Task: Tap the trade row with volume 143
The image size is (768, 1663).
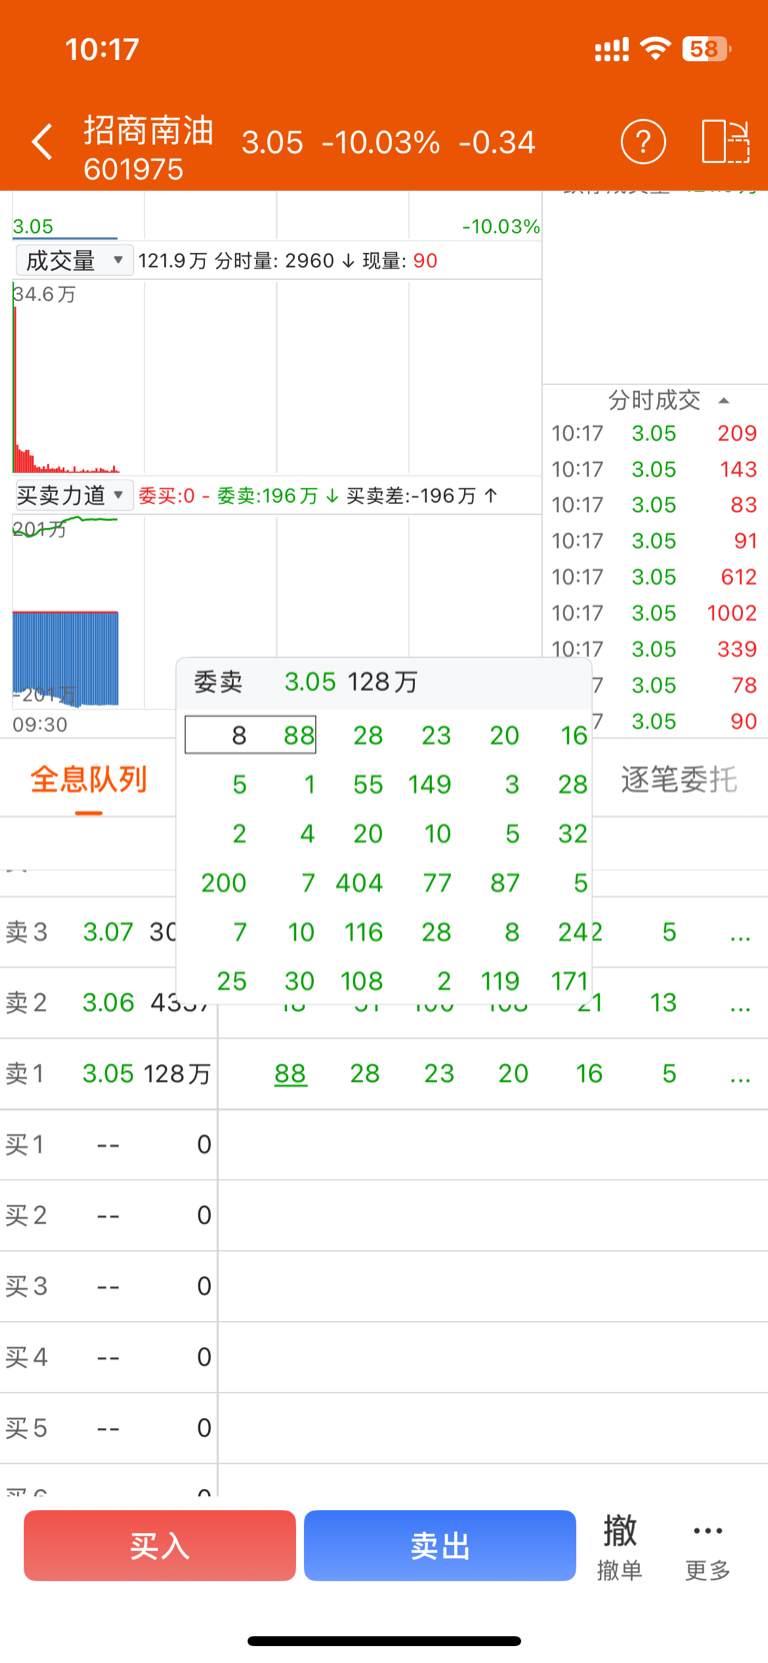Action: tap(655, 469)
